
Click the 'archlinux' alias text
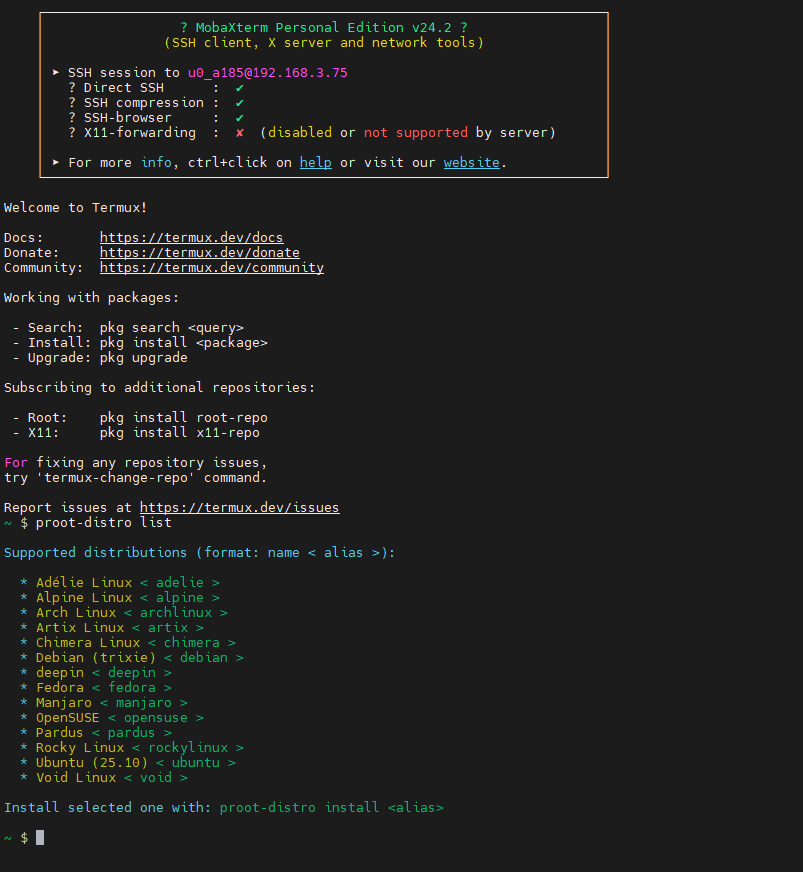[175, 613]
